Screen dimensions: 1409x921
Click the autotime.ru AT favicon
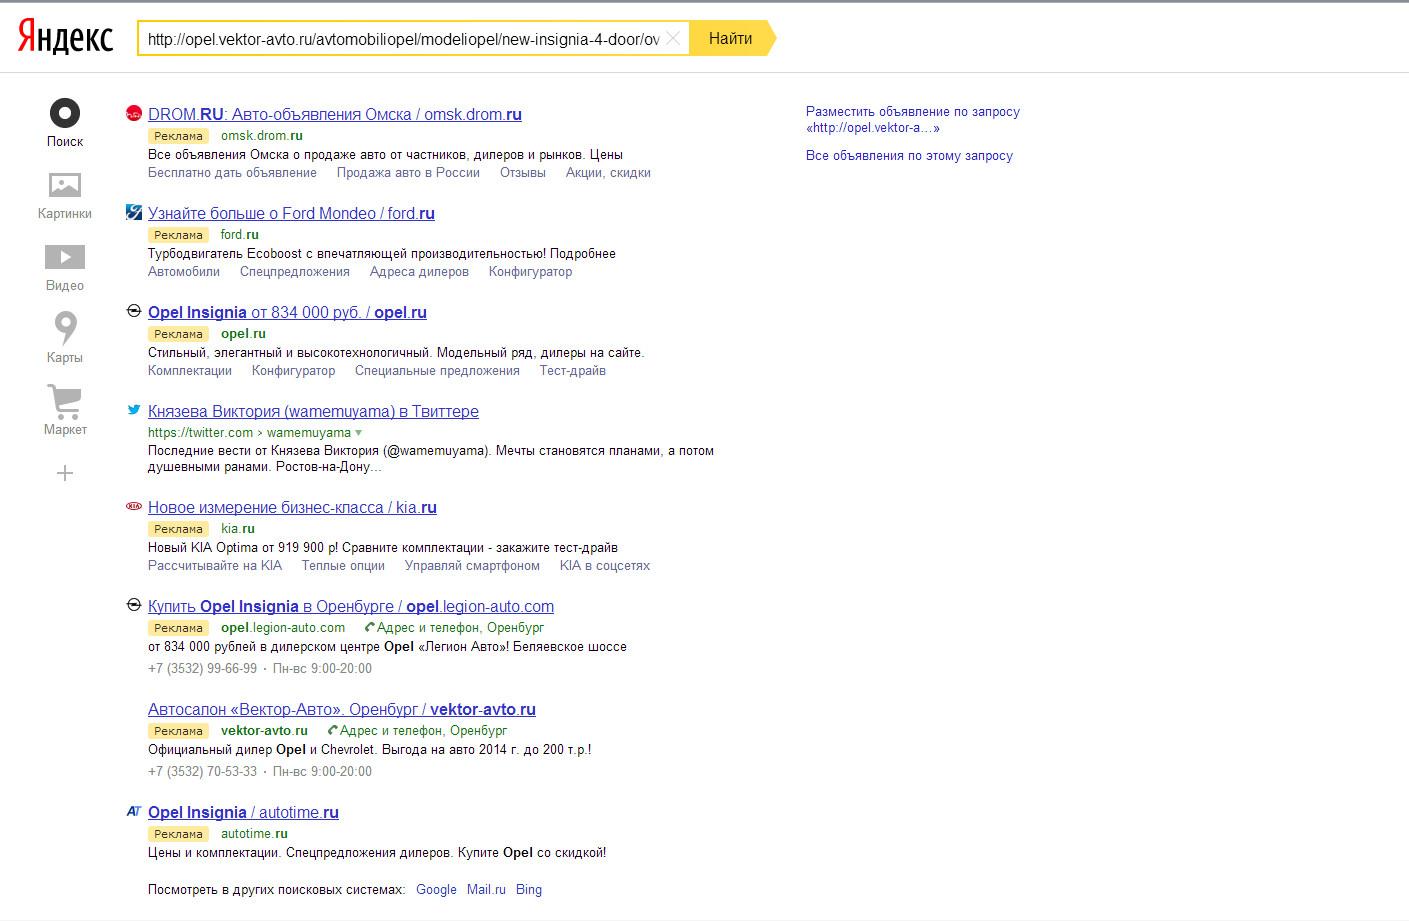coord(134,811)
